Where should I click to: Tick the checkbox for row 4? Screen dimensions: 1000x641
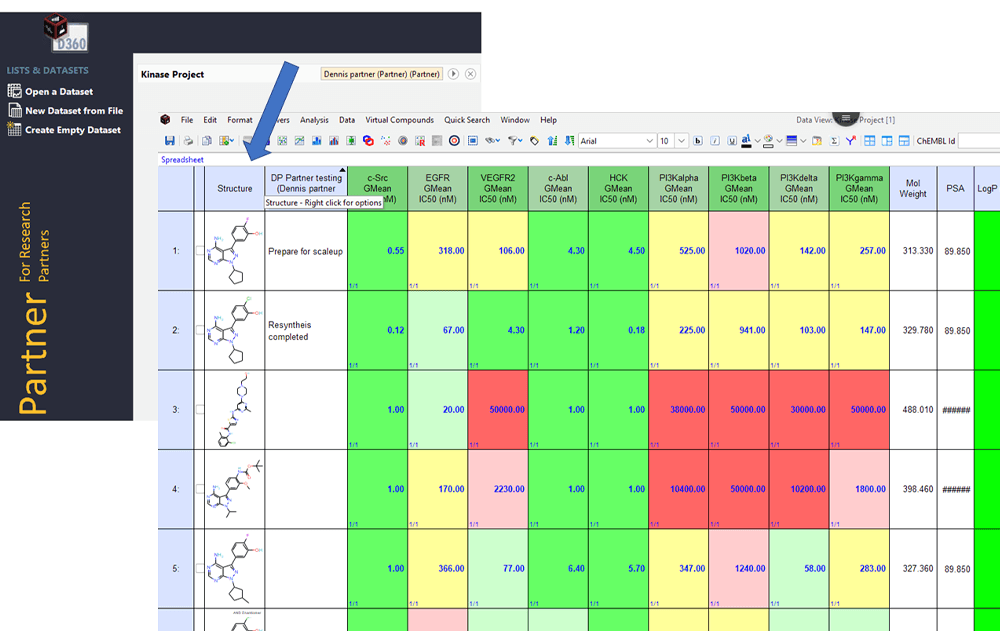pyautogui.click(x=200, y=489)
